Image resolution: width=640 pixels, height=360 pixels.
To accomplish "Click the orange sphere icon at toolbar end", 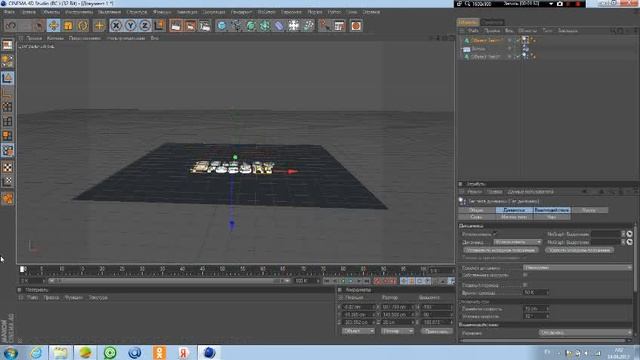I will (x=356, y=26).
